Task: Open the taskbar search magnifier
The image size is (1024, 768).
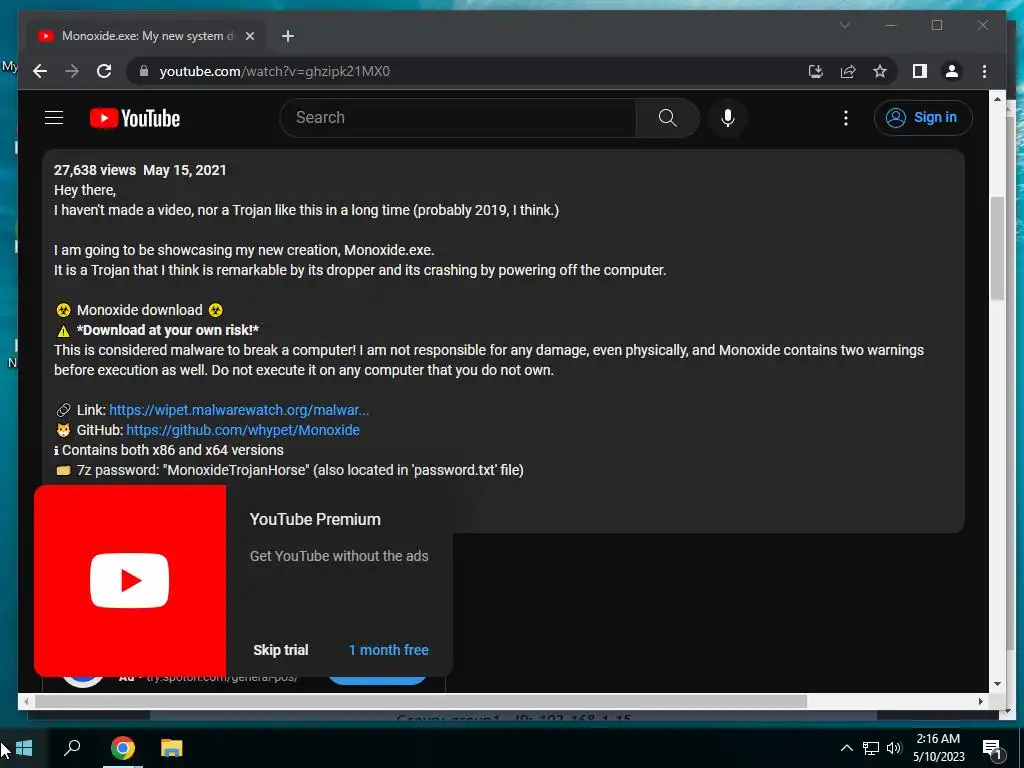Action: coord(72,748)
